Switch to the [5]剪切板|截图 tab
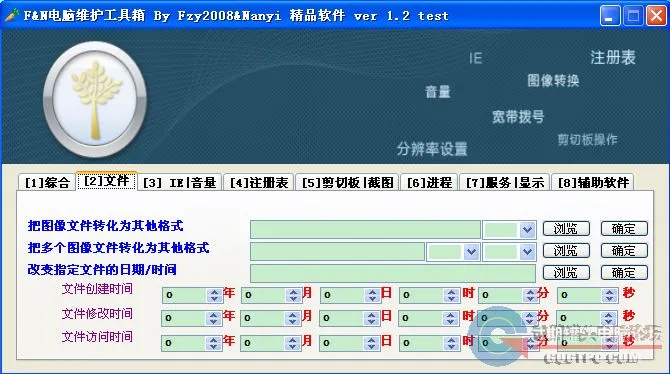The image size is (670, 374). pyautogui.click(x=347, y=183)
